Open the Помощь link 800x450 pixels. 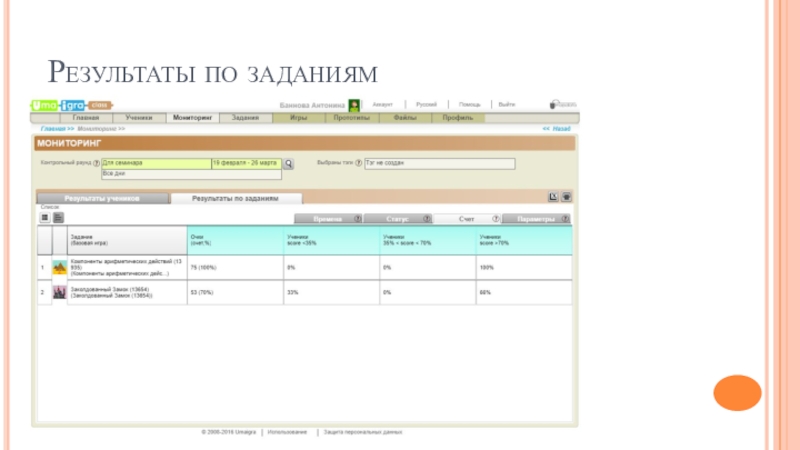[x=469, y=105]
